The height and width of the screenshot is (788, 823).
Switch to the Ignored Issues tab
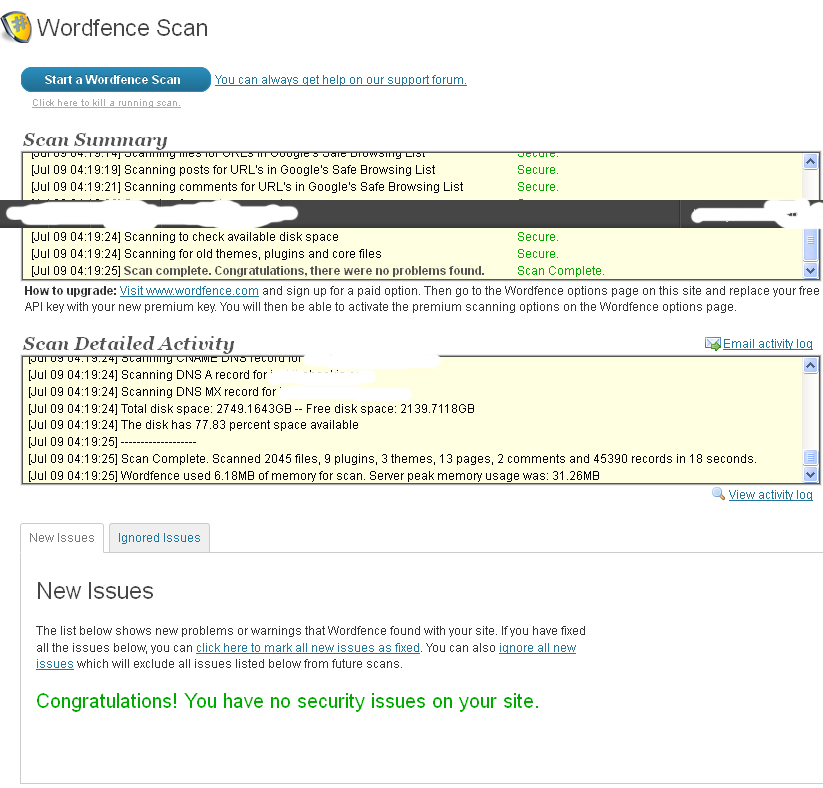pyautogui.click(x=158, y=537)
